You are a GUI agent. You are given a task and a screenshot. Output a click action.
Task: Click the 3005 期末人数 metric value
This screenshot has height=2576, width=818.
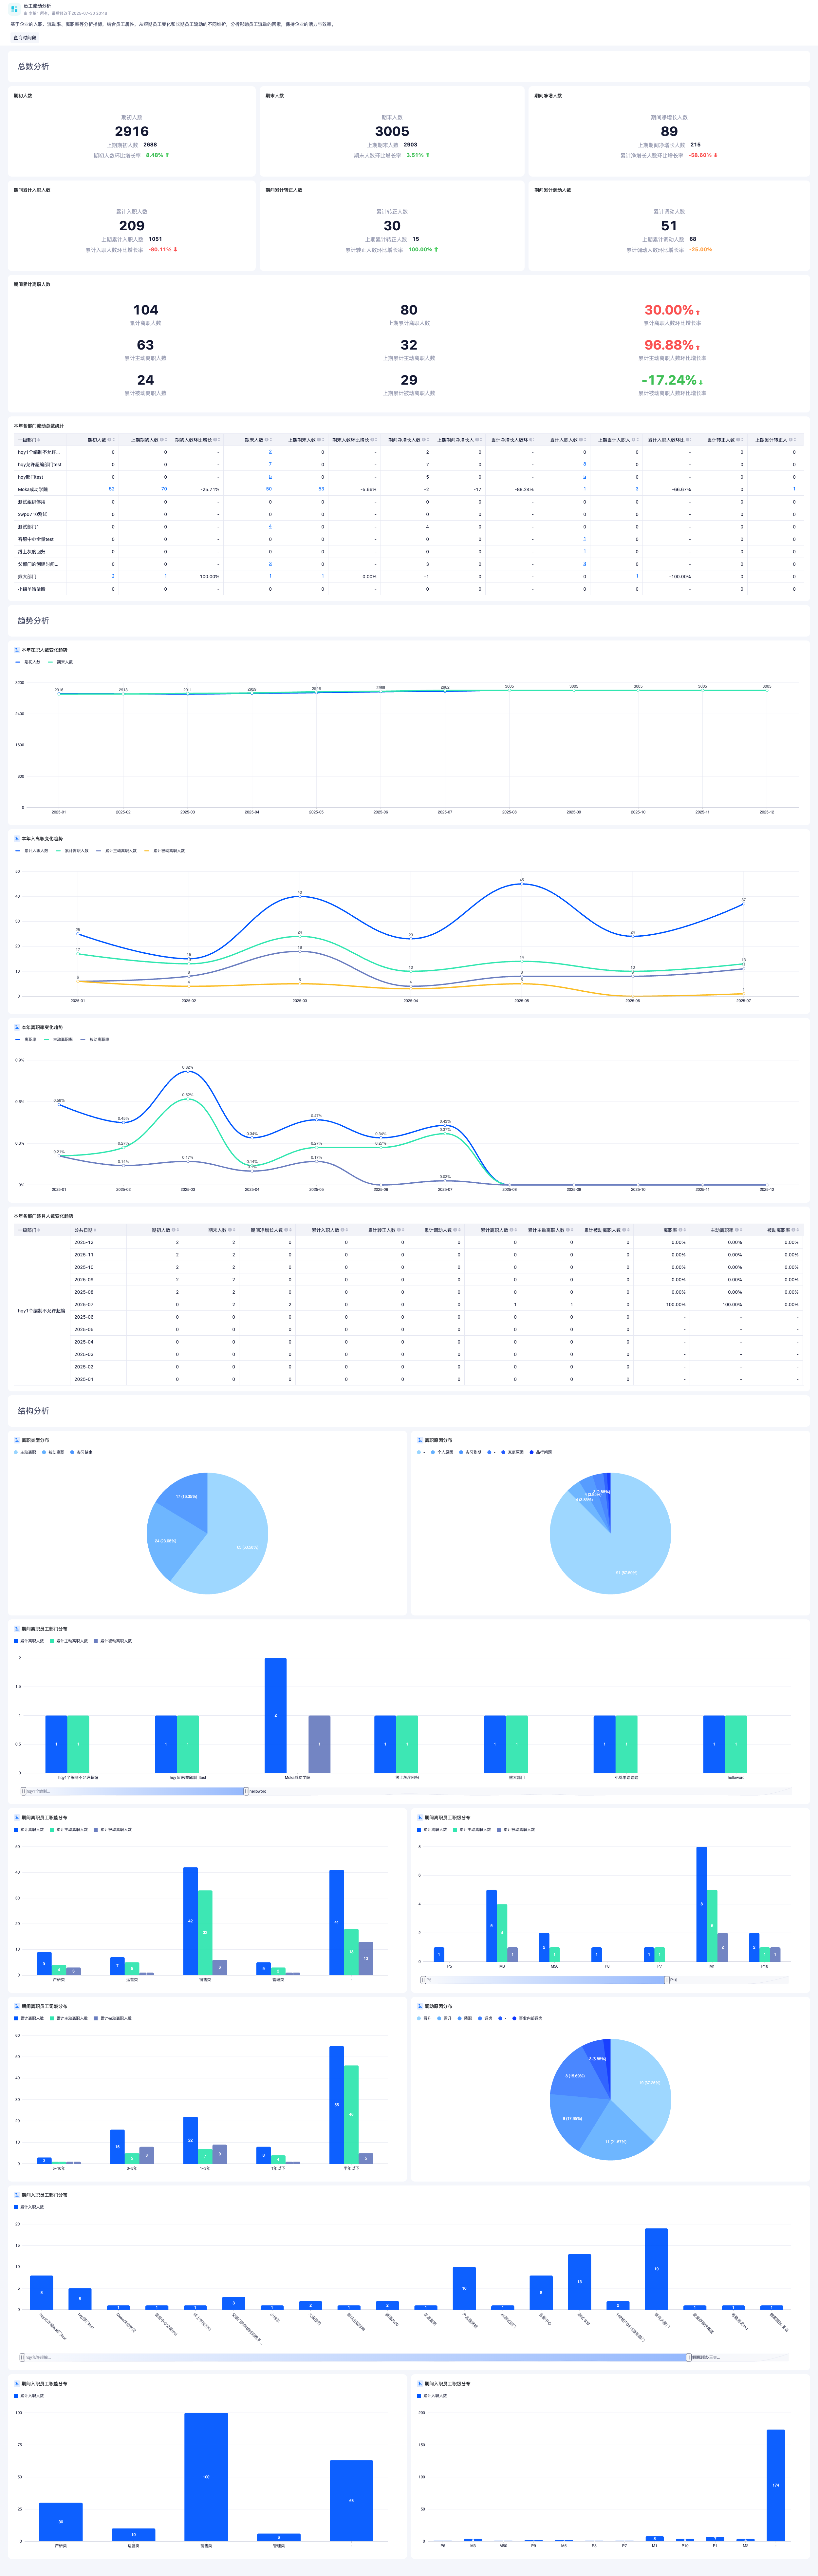[x=392, y=131]
